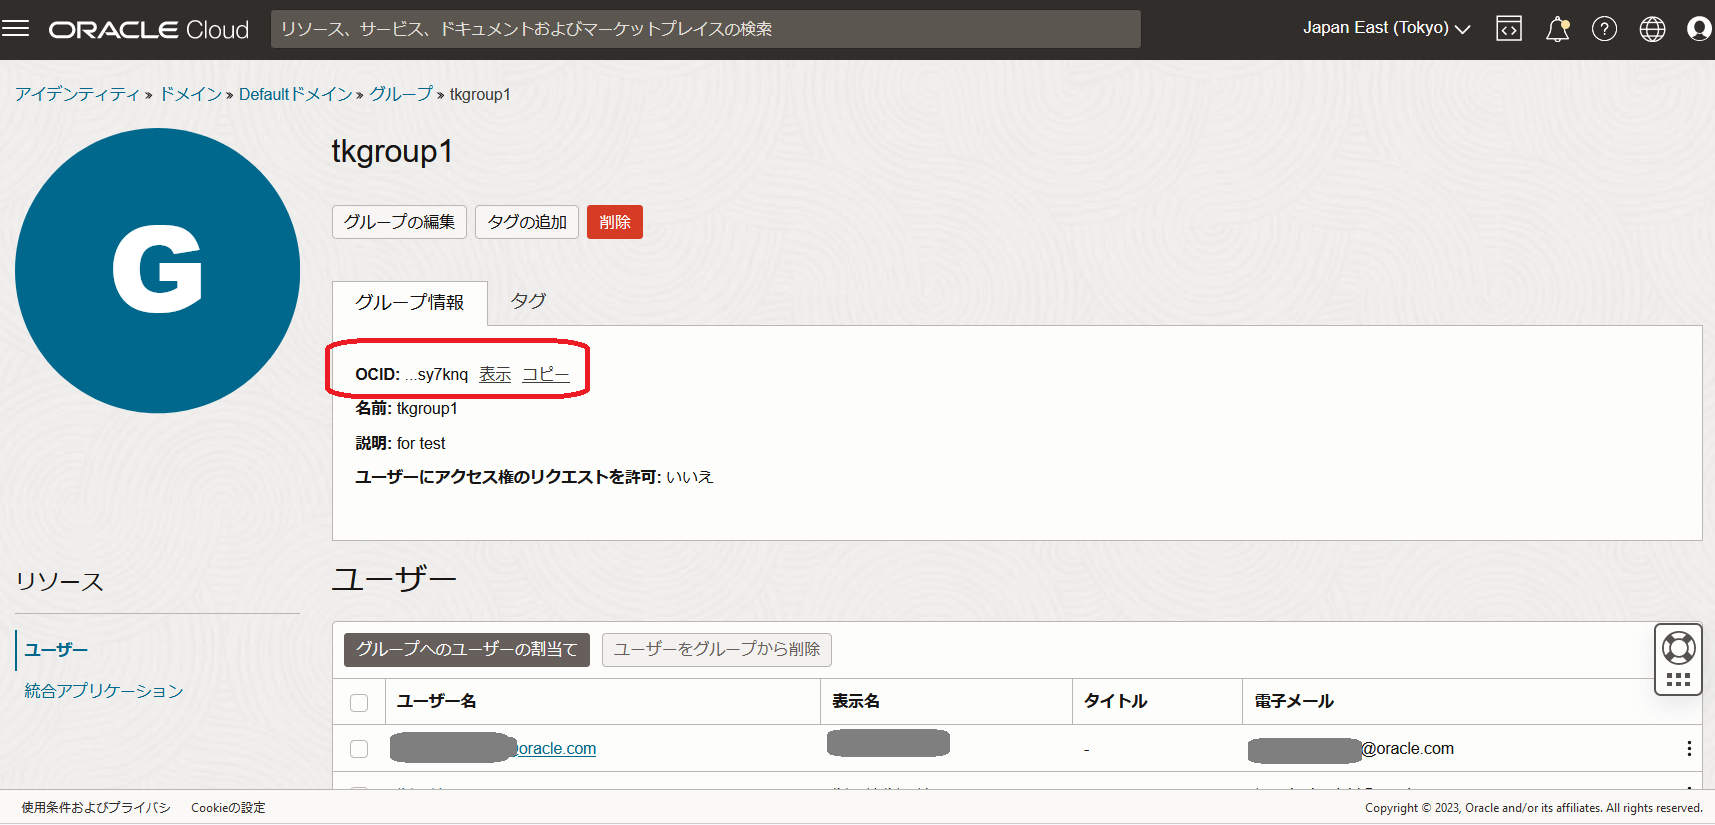Click グループへのユーザーの割当て button
Screen dimensions: 1715x825
[467, 650]
